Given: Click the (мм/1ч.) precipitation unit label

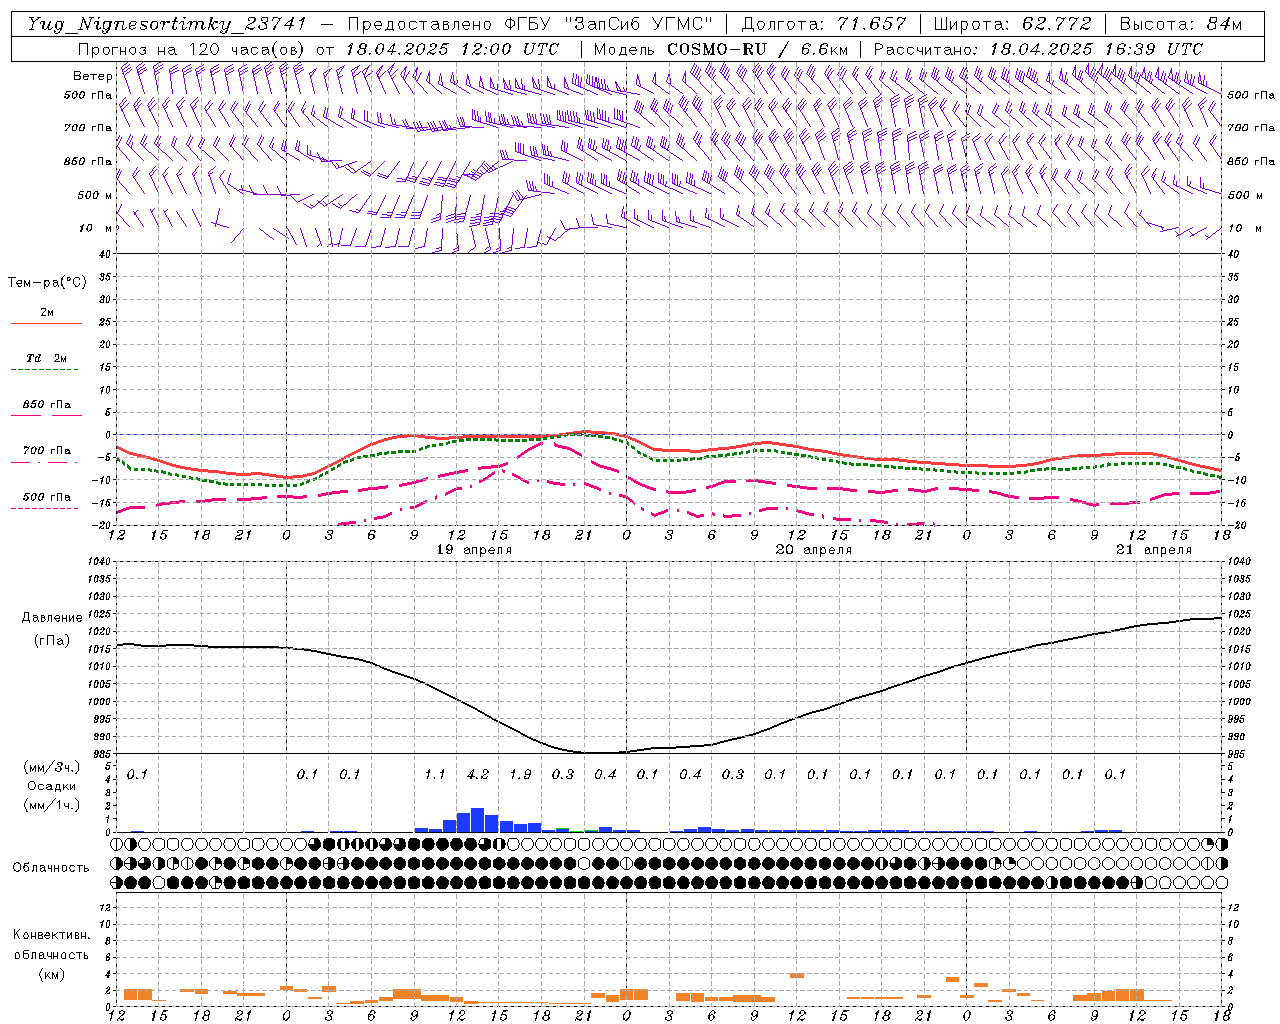Looking at the screenshot, I should [51, 805].
